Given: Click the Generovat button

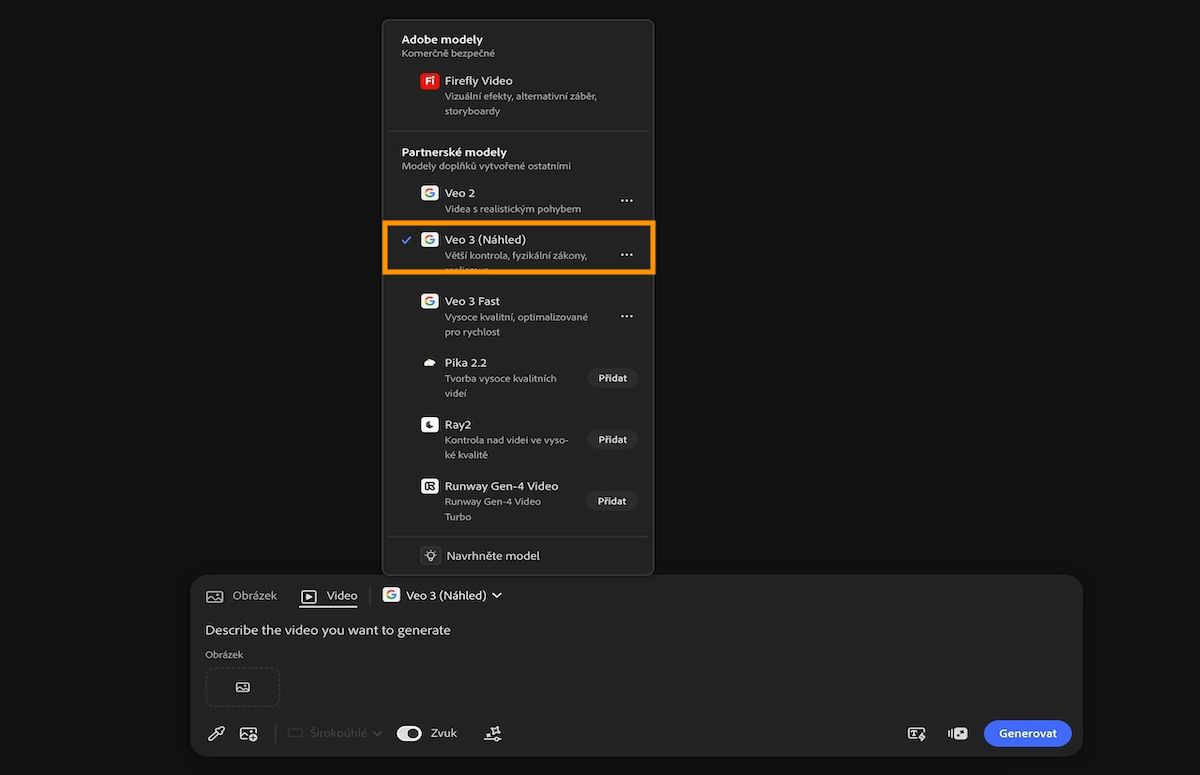Looking at the screenshot, I should coord(1028,733).
